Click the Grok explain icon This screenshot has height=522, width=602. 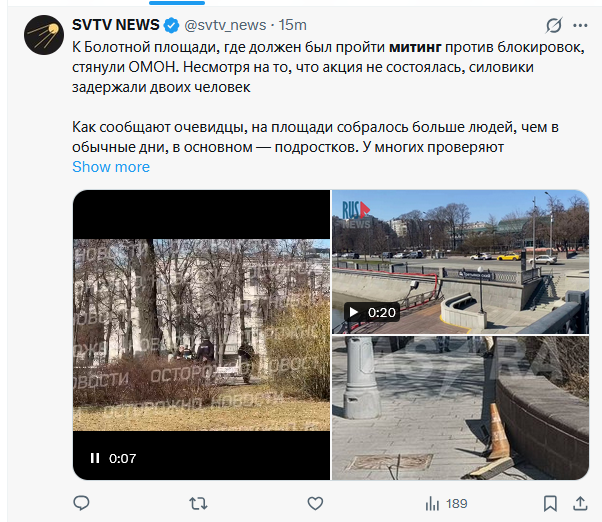click(554, 25)
